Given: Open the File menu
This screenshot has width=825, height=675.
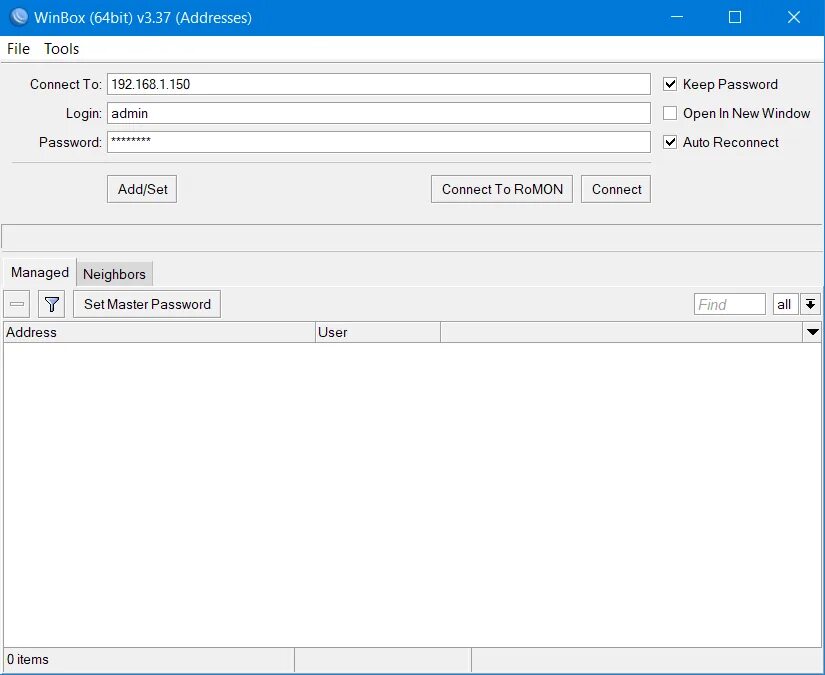Looking at the screenshot, I should [18, 49].
